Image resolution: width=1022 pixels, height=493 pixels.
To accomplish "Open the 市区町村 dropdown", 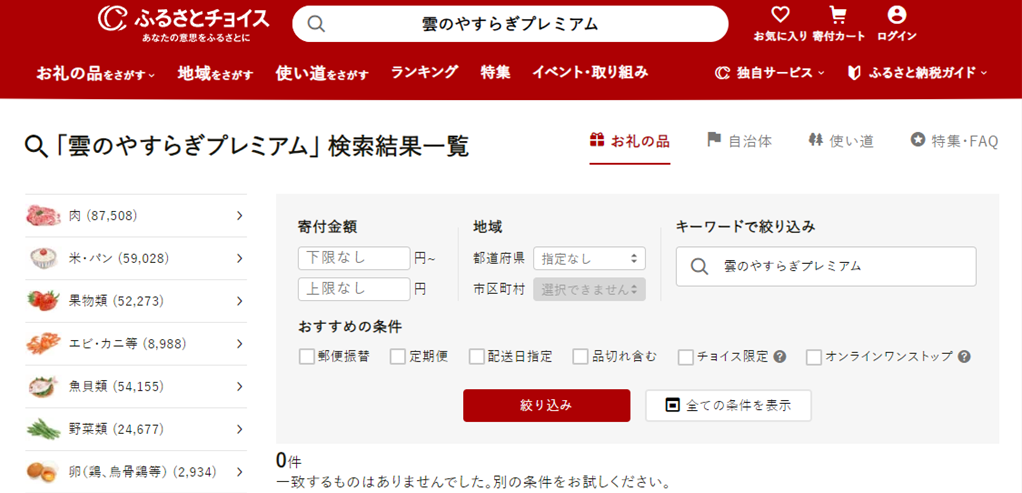I will pyautogui.click(x=589, y=289).
